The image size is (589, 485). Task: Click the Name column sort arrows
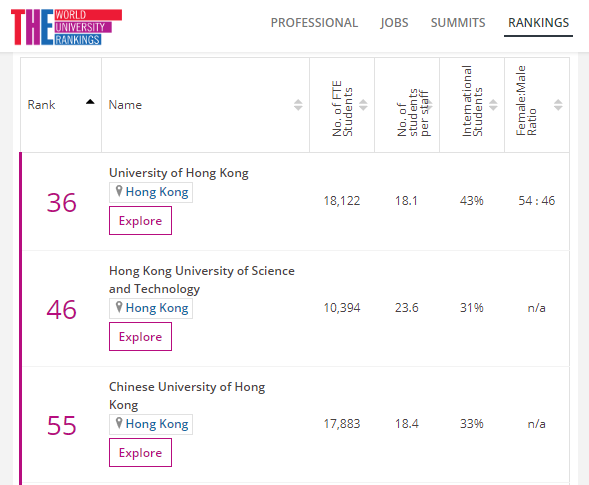pyautogui.click(x=298, y=105)
